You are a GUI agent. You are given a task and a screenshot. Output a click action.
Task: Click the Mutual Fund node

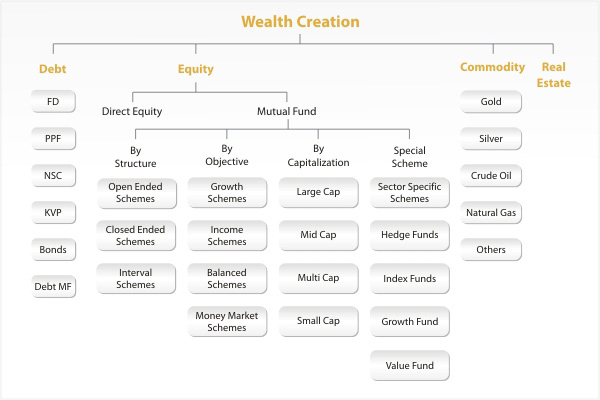coord(287,111)
